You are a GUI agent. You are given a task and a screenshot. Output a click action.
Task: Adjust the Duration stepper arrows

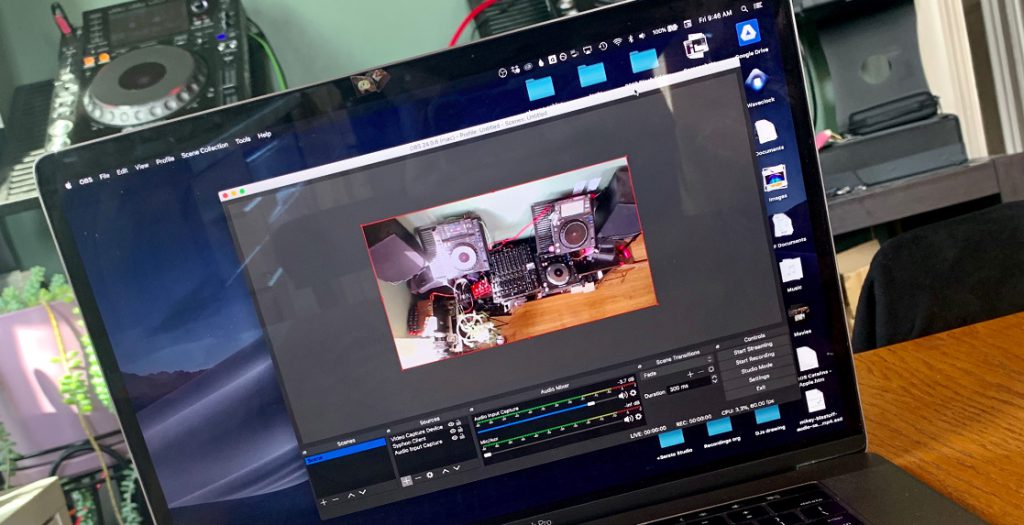pyautogui.click(x=714, y=379)
